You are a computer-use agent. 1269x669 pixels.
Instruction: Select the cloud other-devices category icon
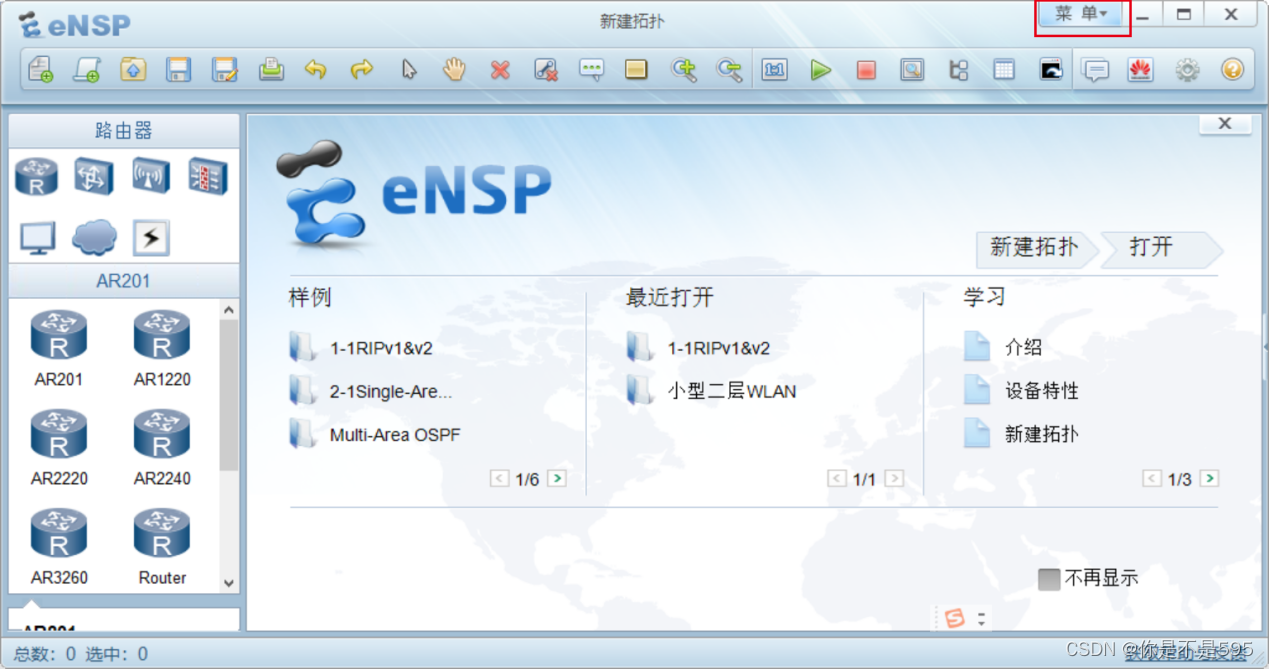pos(94,238)
